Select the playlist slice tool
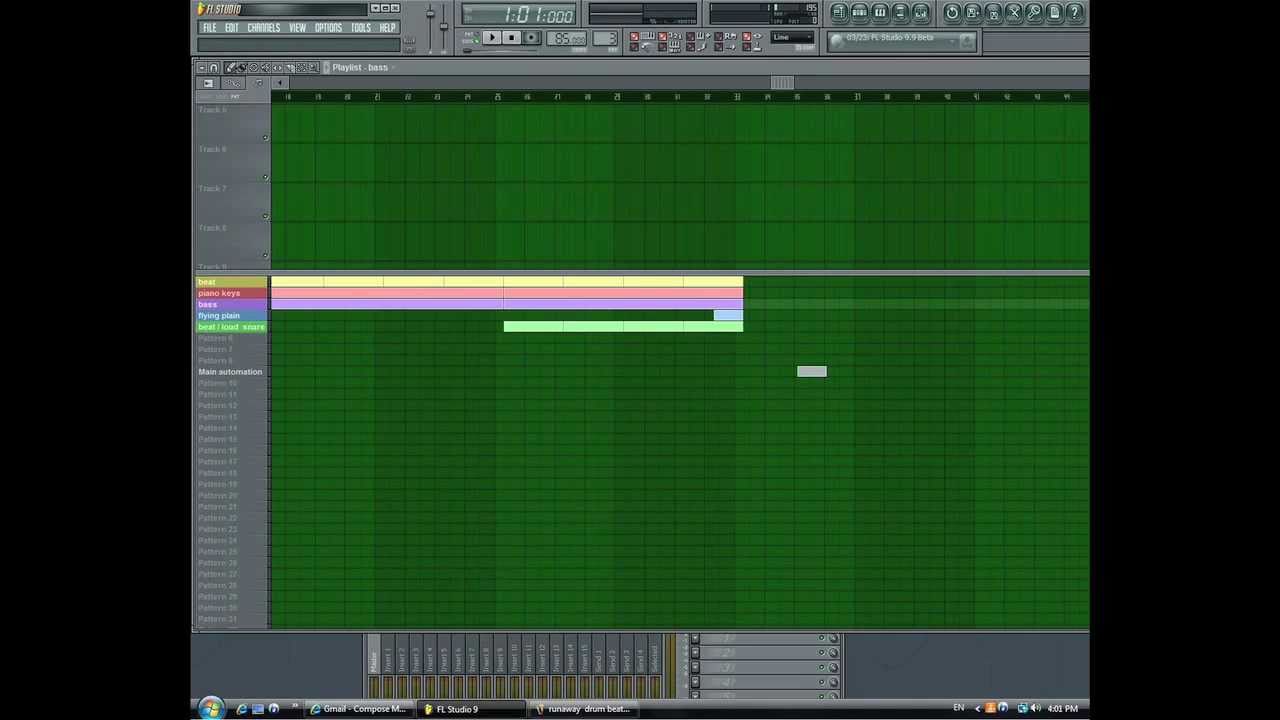The width and height of the screenshot is (1280, 720). point(290,67)
